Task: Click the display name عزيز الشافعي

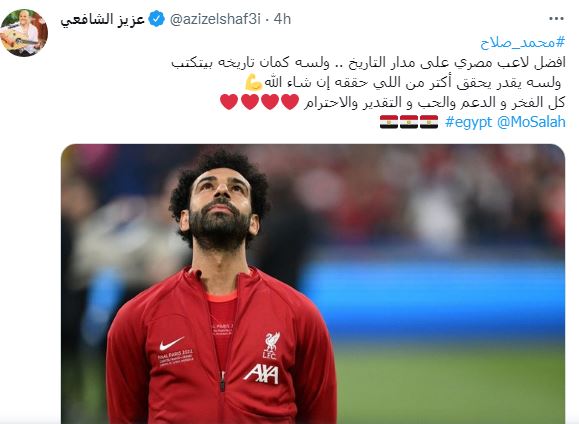Action: pos(102,19)
